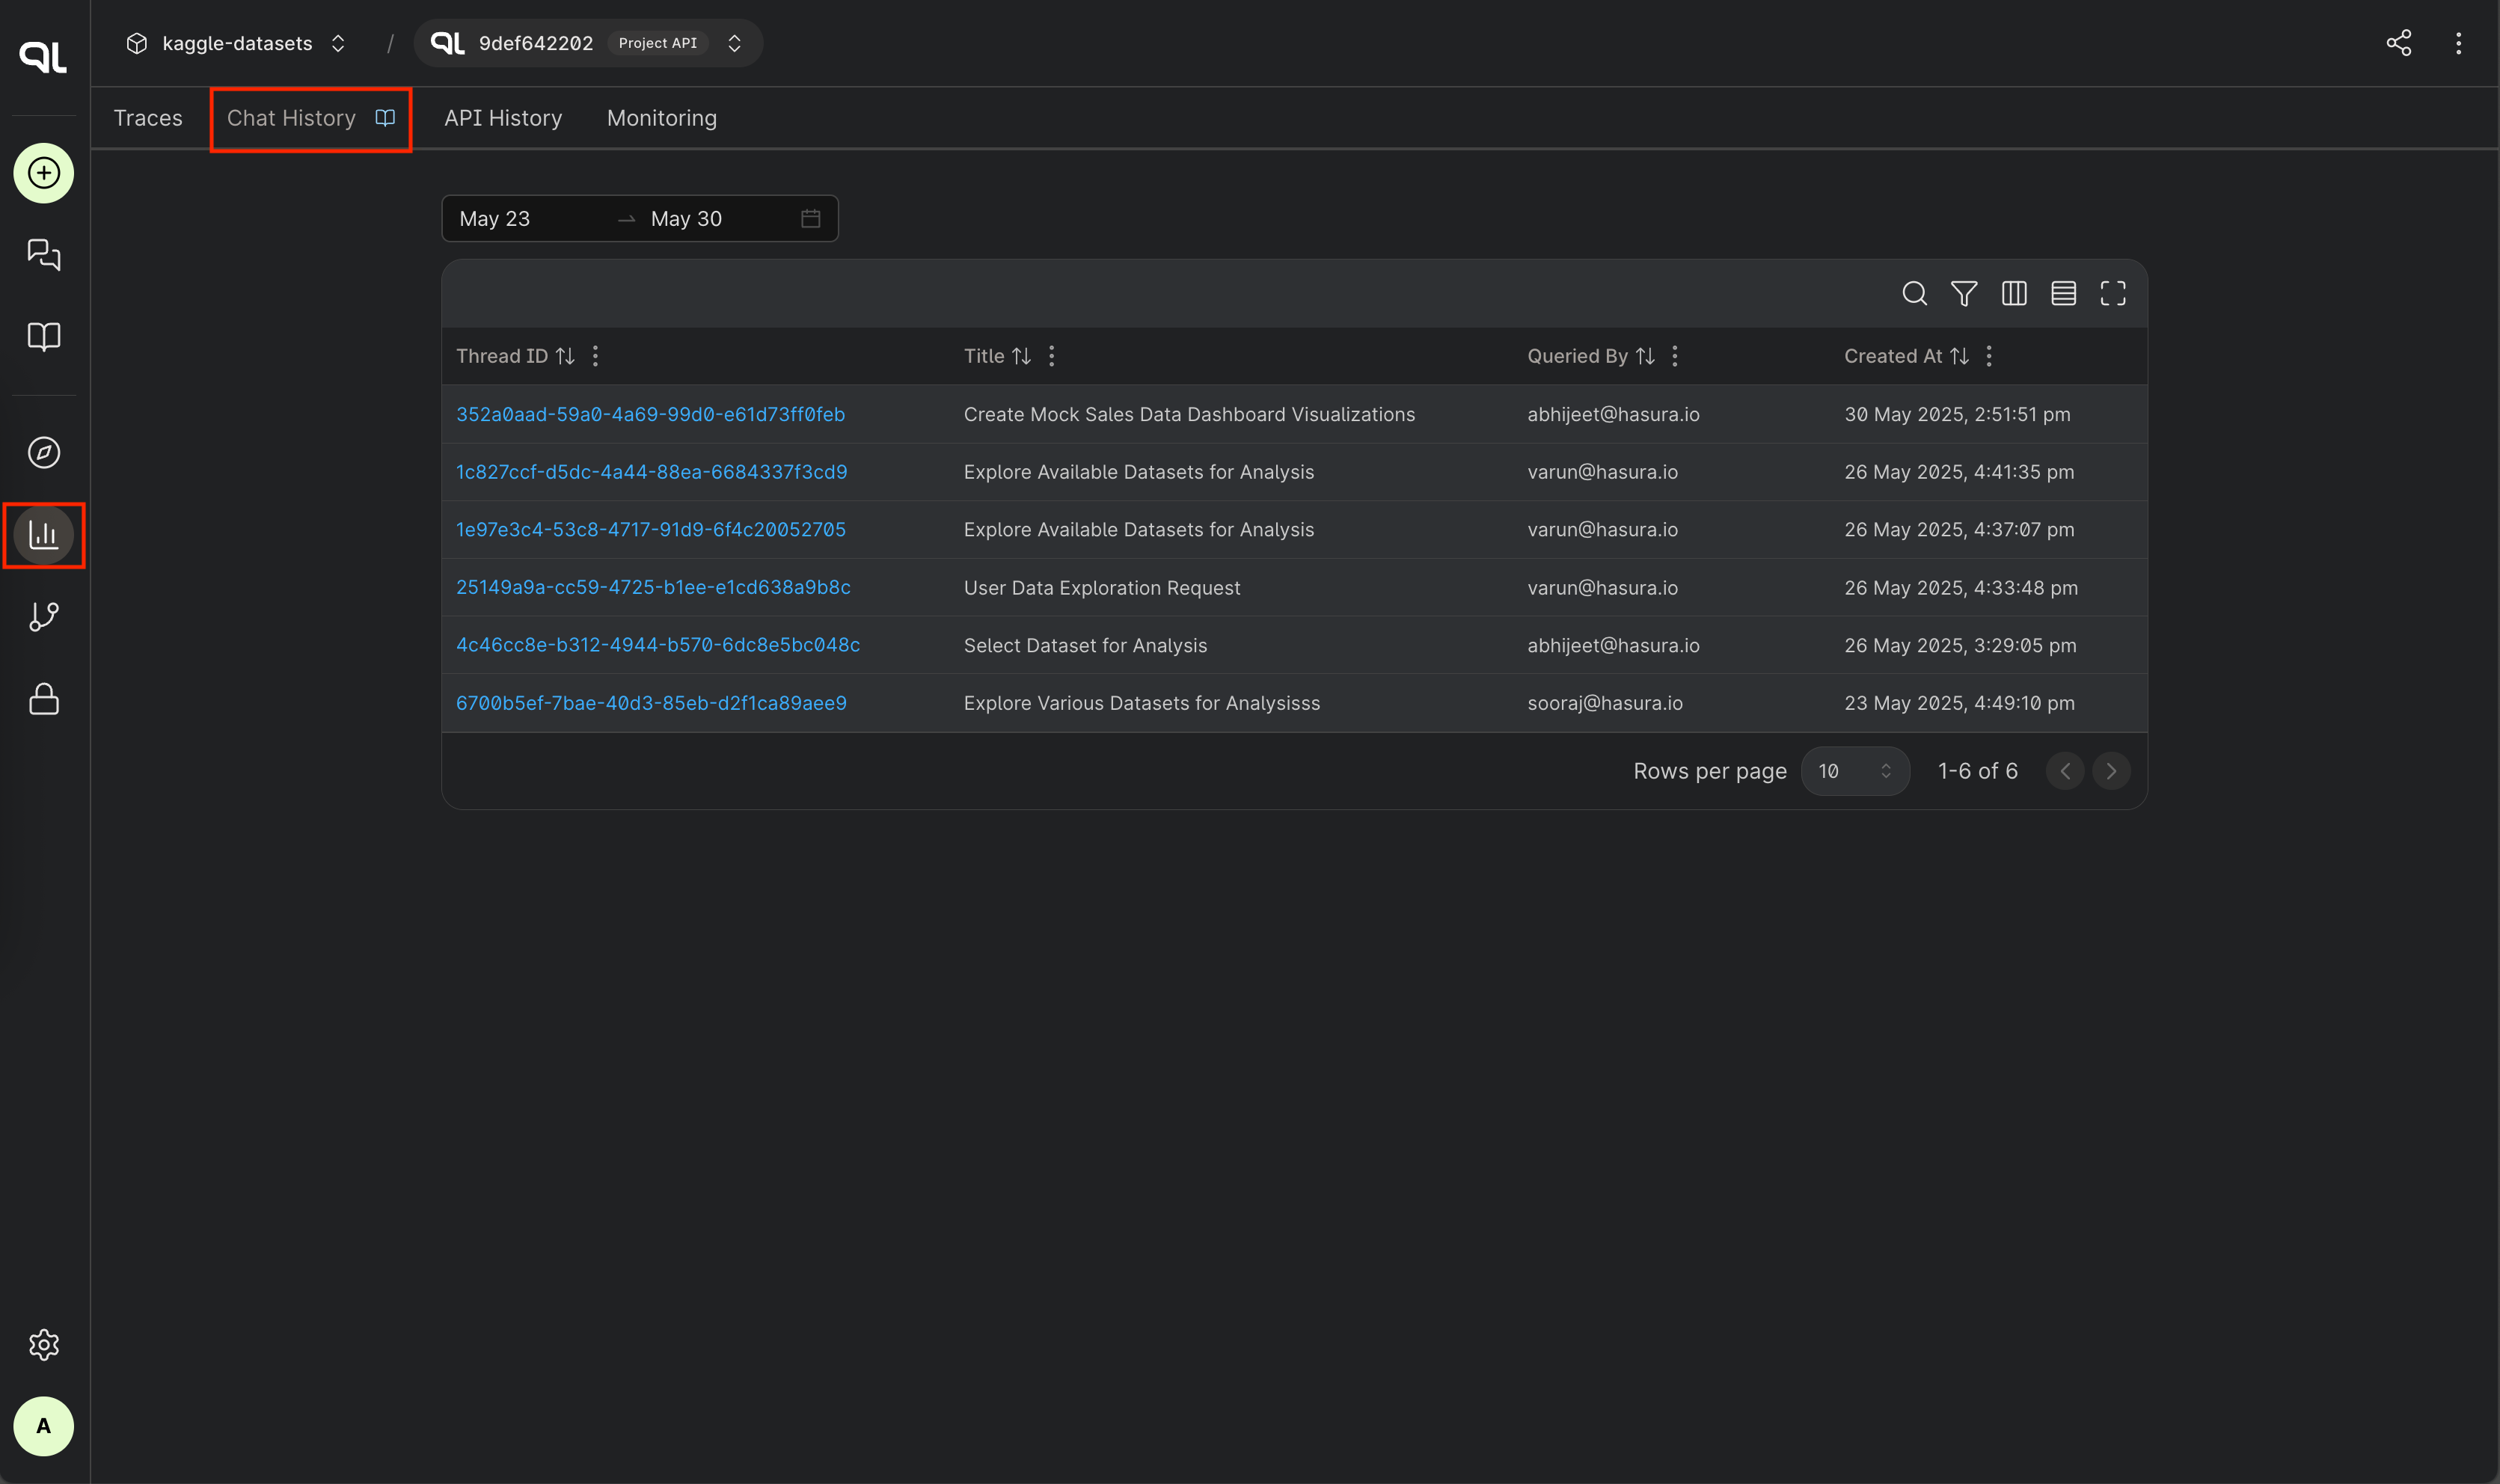Start a new thread with plus icon

pyautogui.click(x=43, y=173)
